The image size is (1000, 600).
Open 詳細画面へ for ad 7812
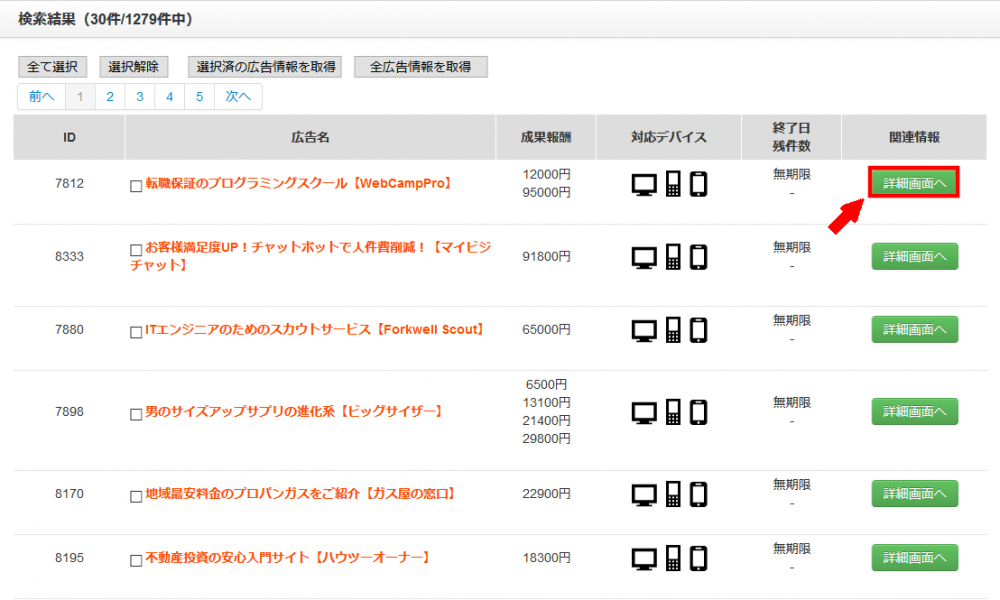point(915,183)
